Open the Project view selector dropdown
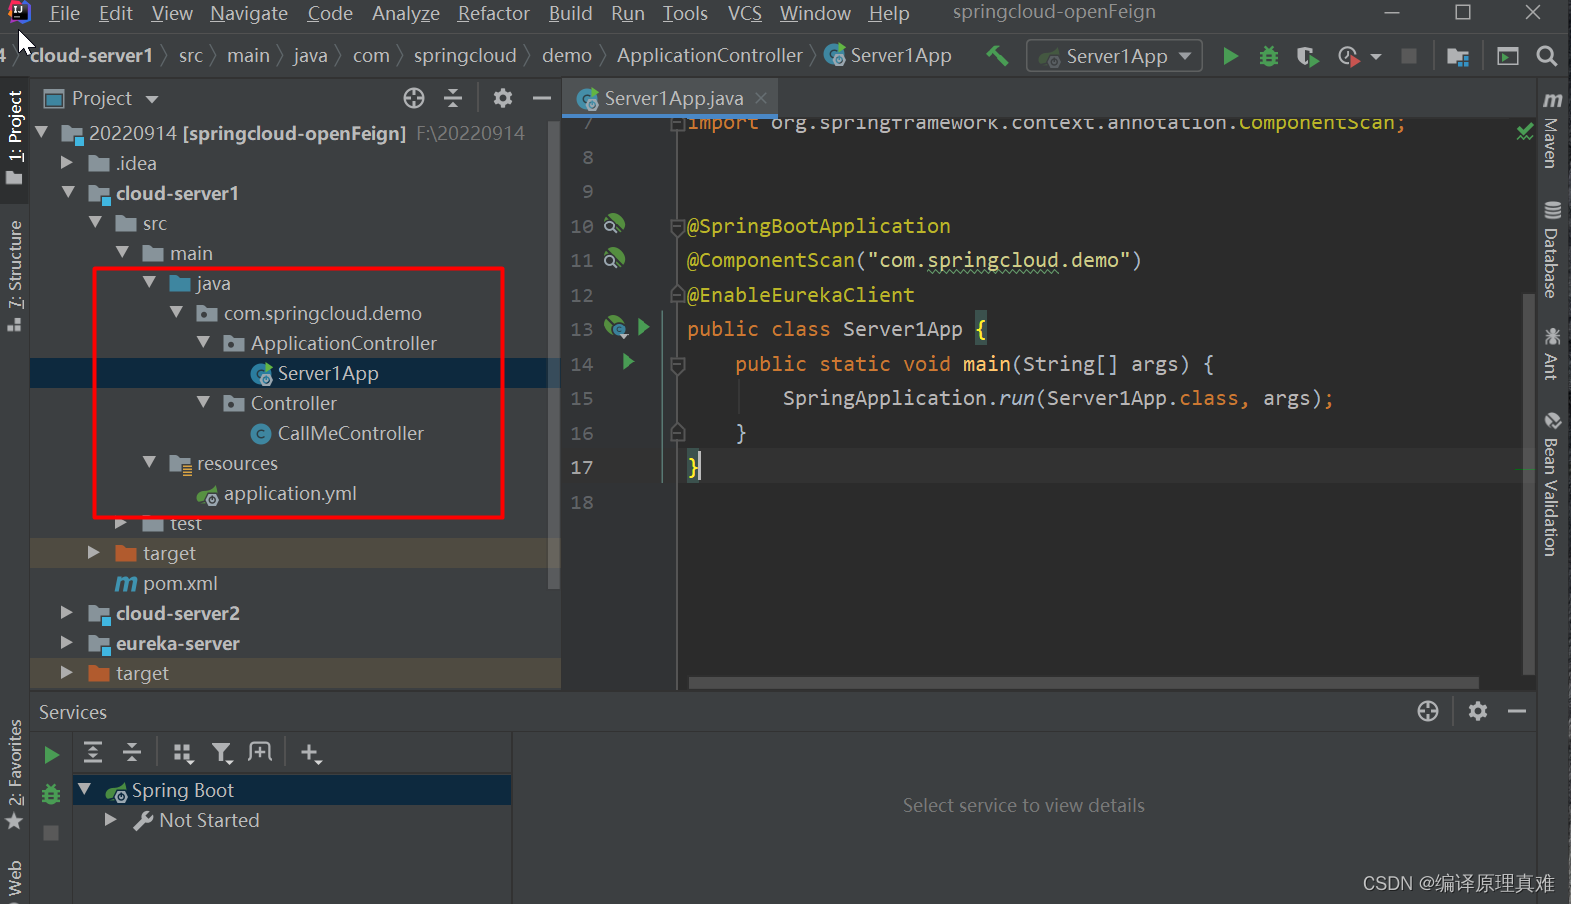This screenshot has height=904, width=1571. 102,98
